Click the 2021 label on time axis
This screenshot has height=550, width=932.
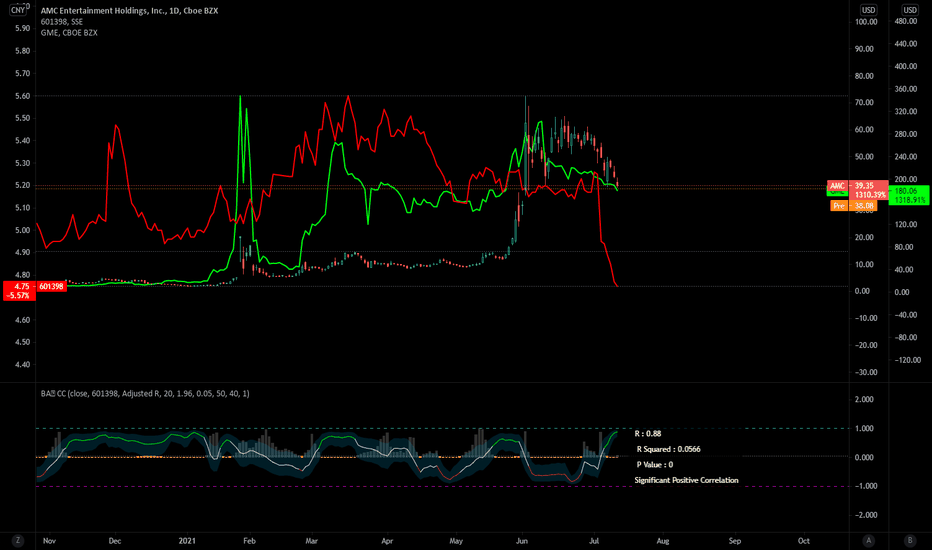pyautogui.click(x=187, y=541)
